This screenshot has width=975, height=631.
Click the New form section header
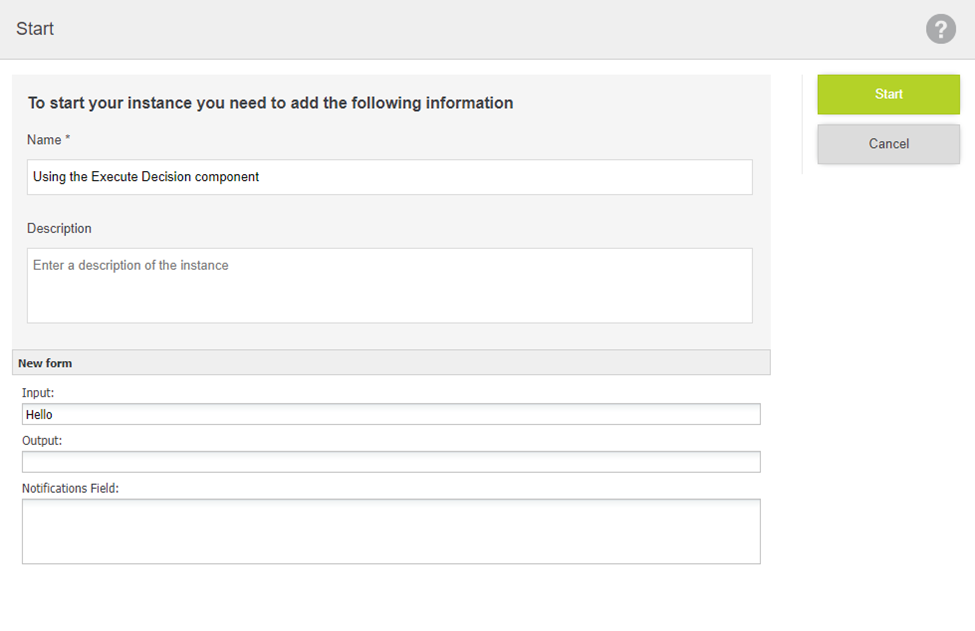45,363
